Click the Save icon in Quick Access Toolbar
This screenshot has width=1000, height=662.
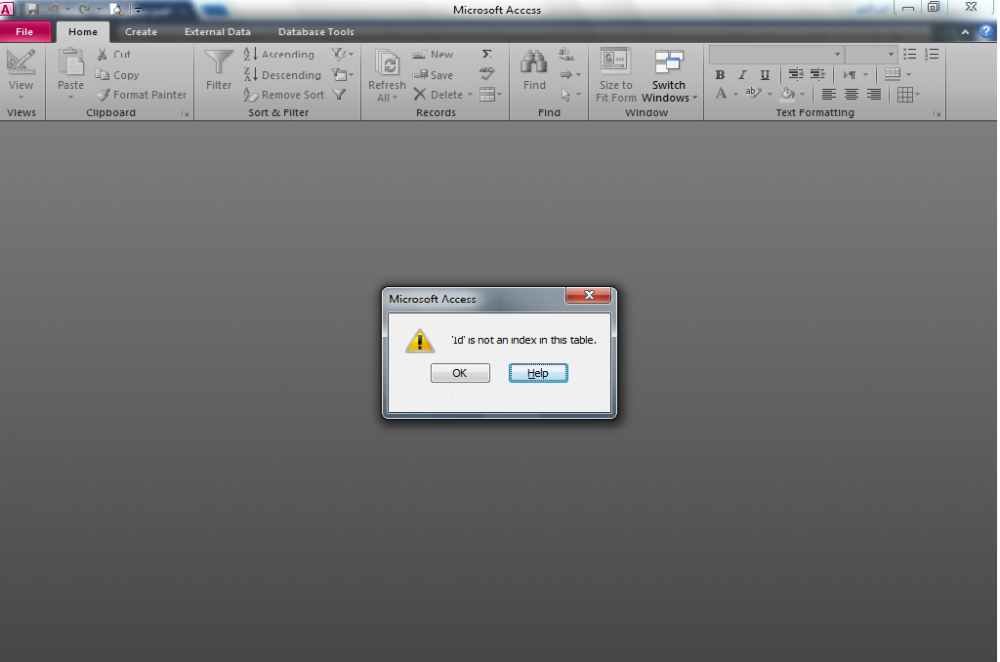coord(32,9)
